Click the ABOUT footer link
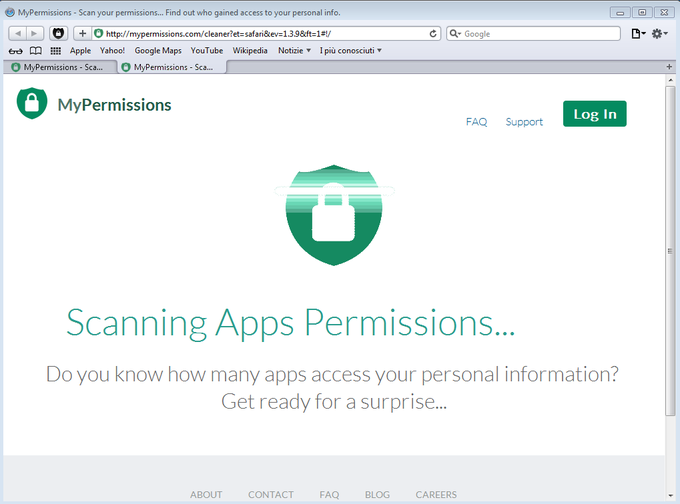Viewport: 680px width, 504px height. click(206, 494)
